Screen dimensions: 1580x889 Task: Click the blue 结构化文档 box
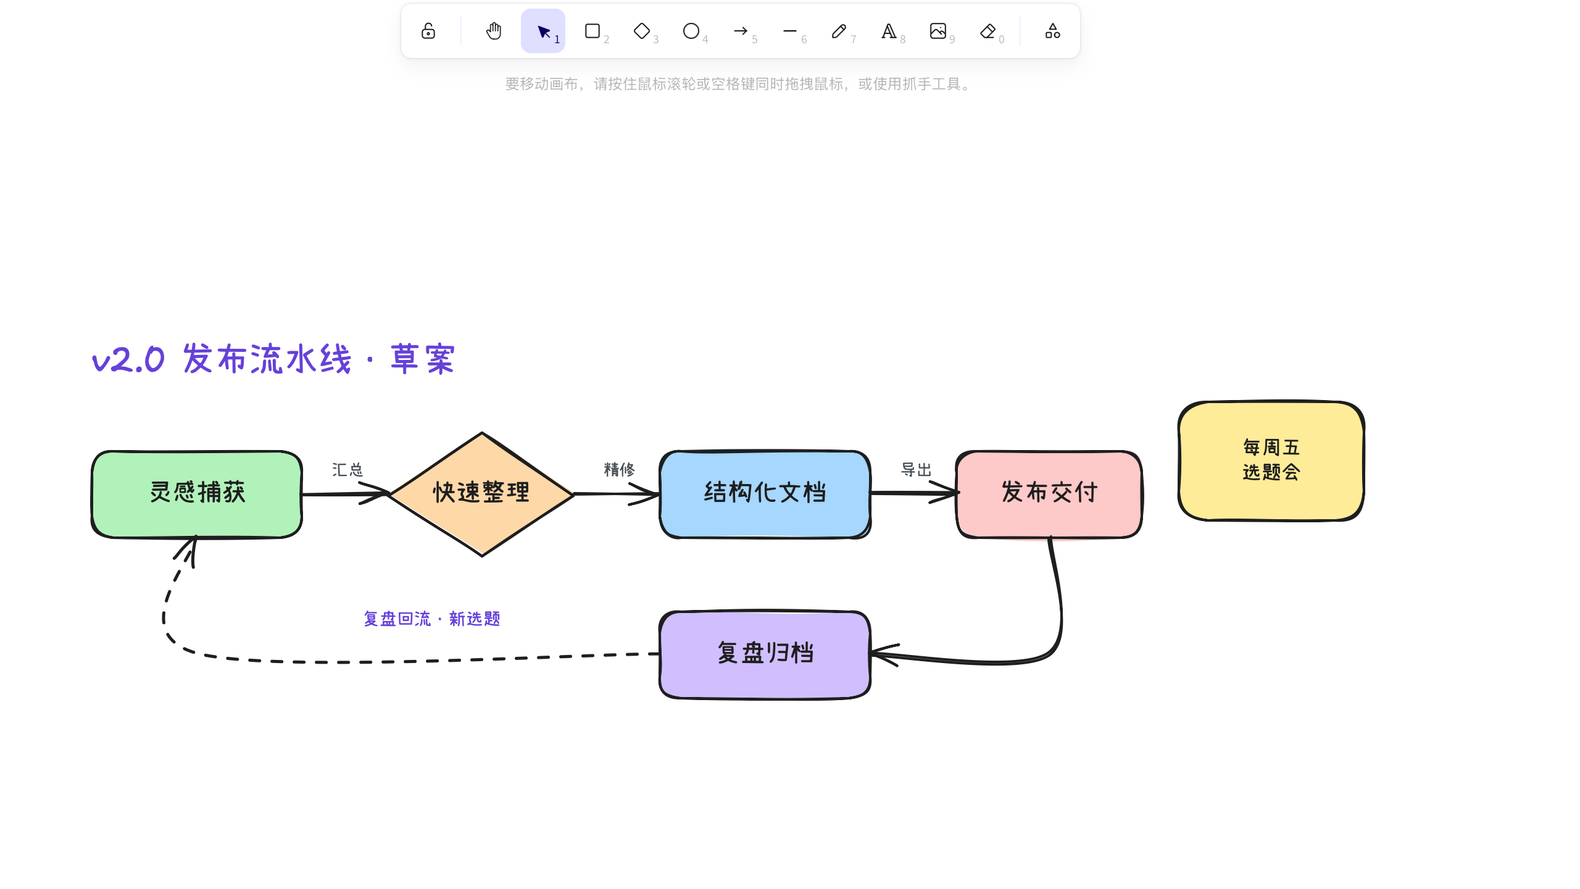tap(765, 494)
